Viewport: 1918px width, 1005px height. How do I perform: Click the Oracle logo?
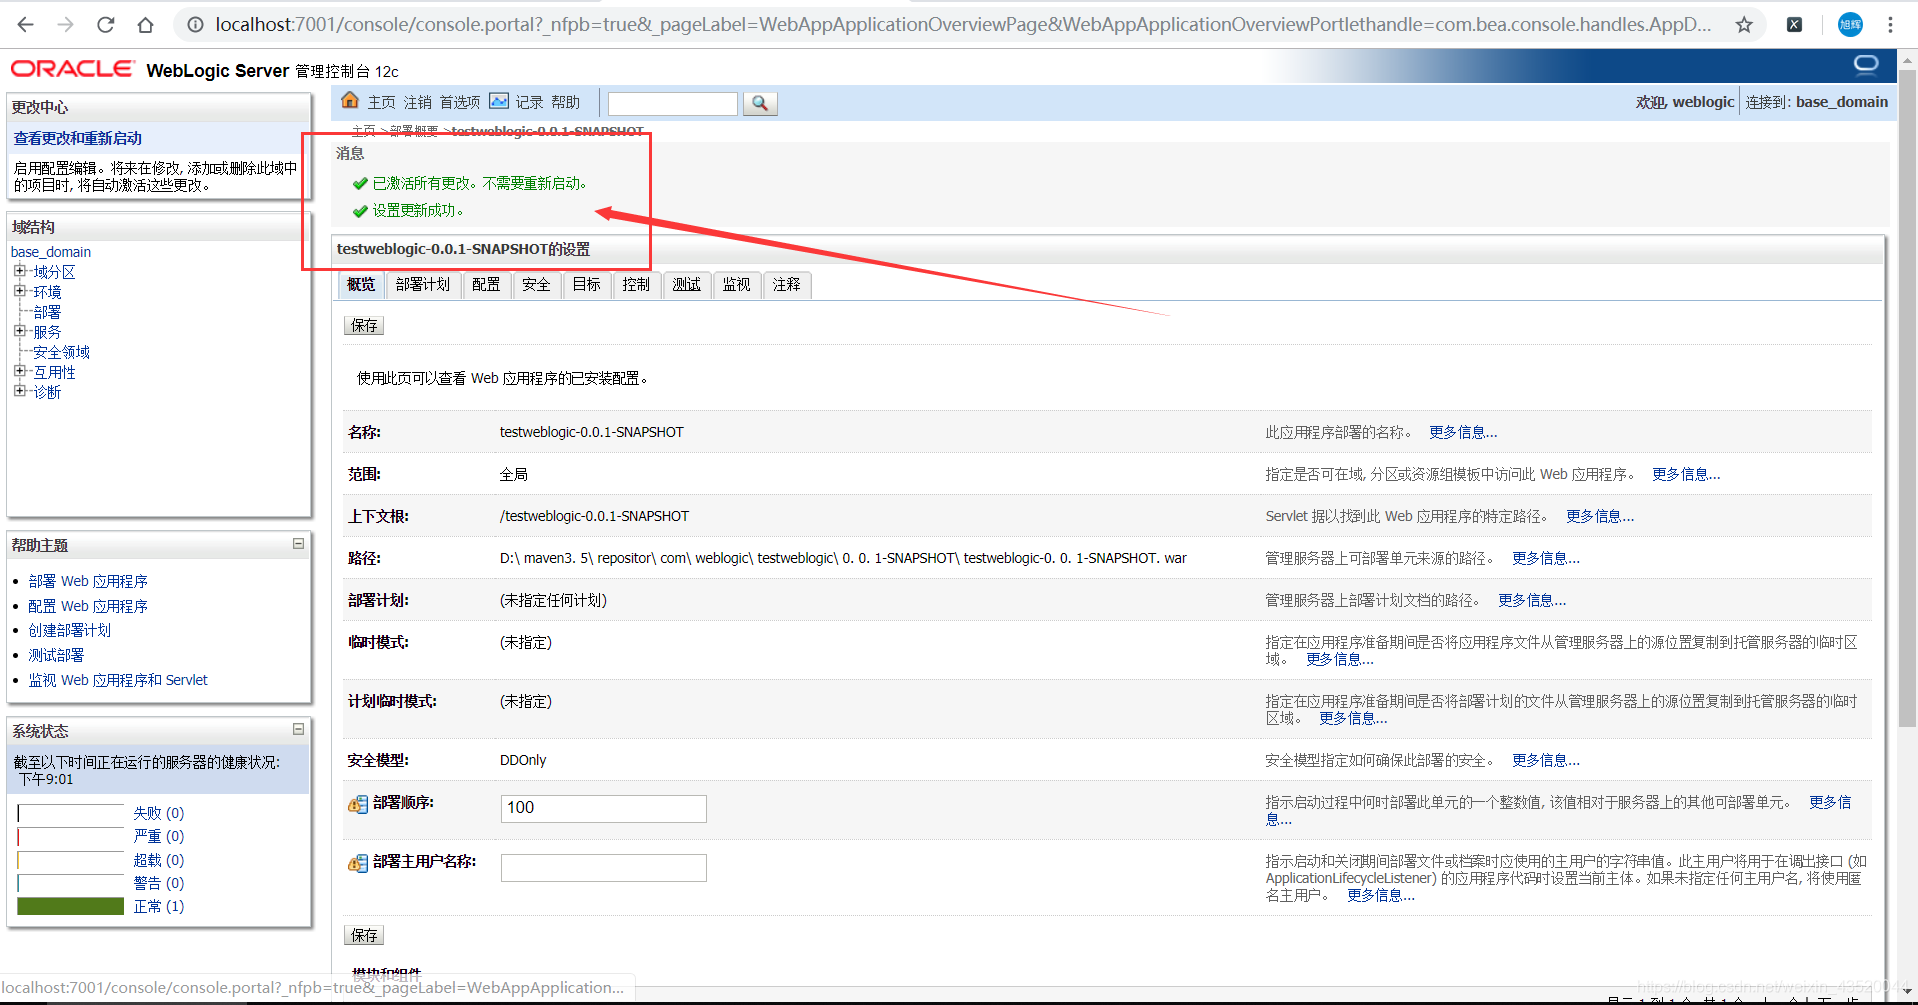click(x=72, y=69)
